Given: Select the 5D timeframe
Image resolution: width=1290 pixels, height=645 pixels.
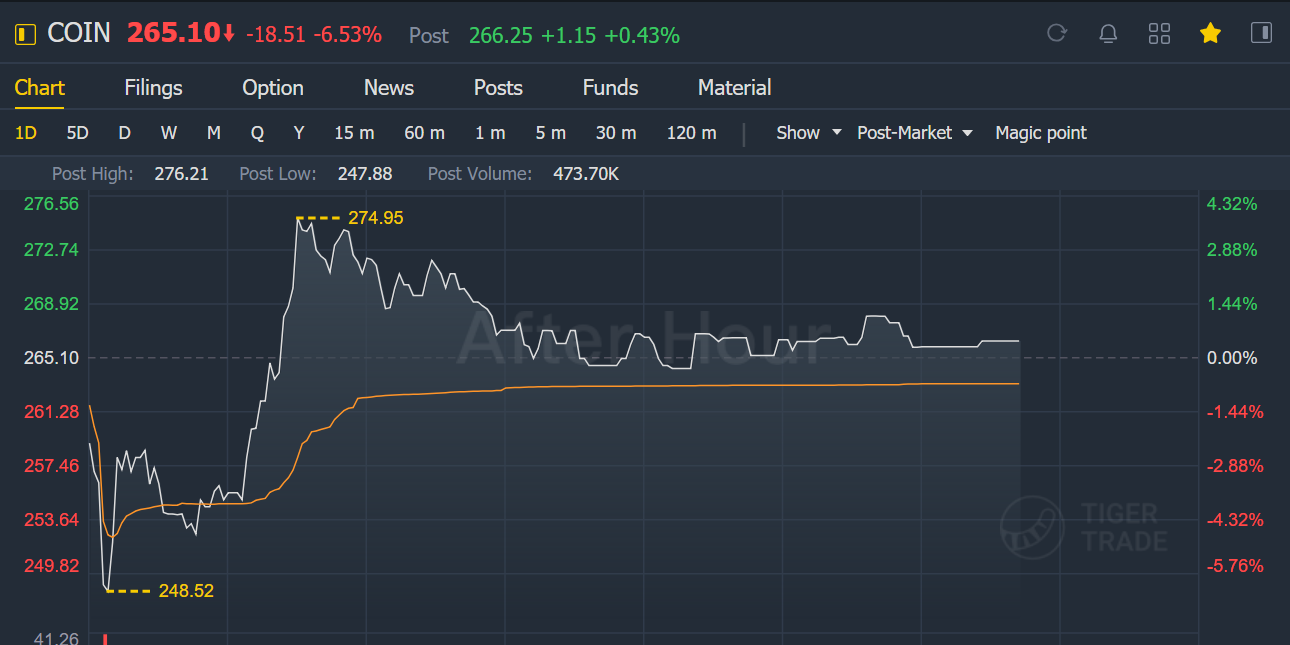Looking at the screenshot, I should pyautogui.click(x=77, y=133).
